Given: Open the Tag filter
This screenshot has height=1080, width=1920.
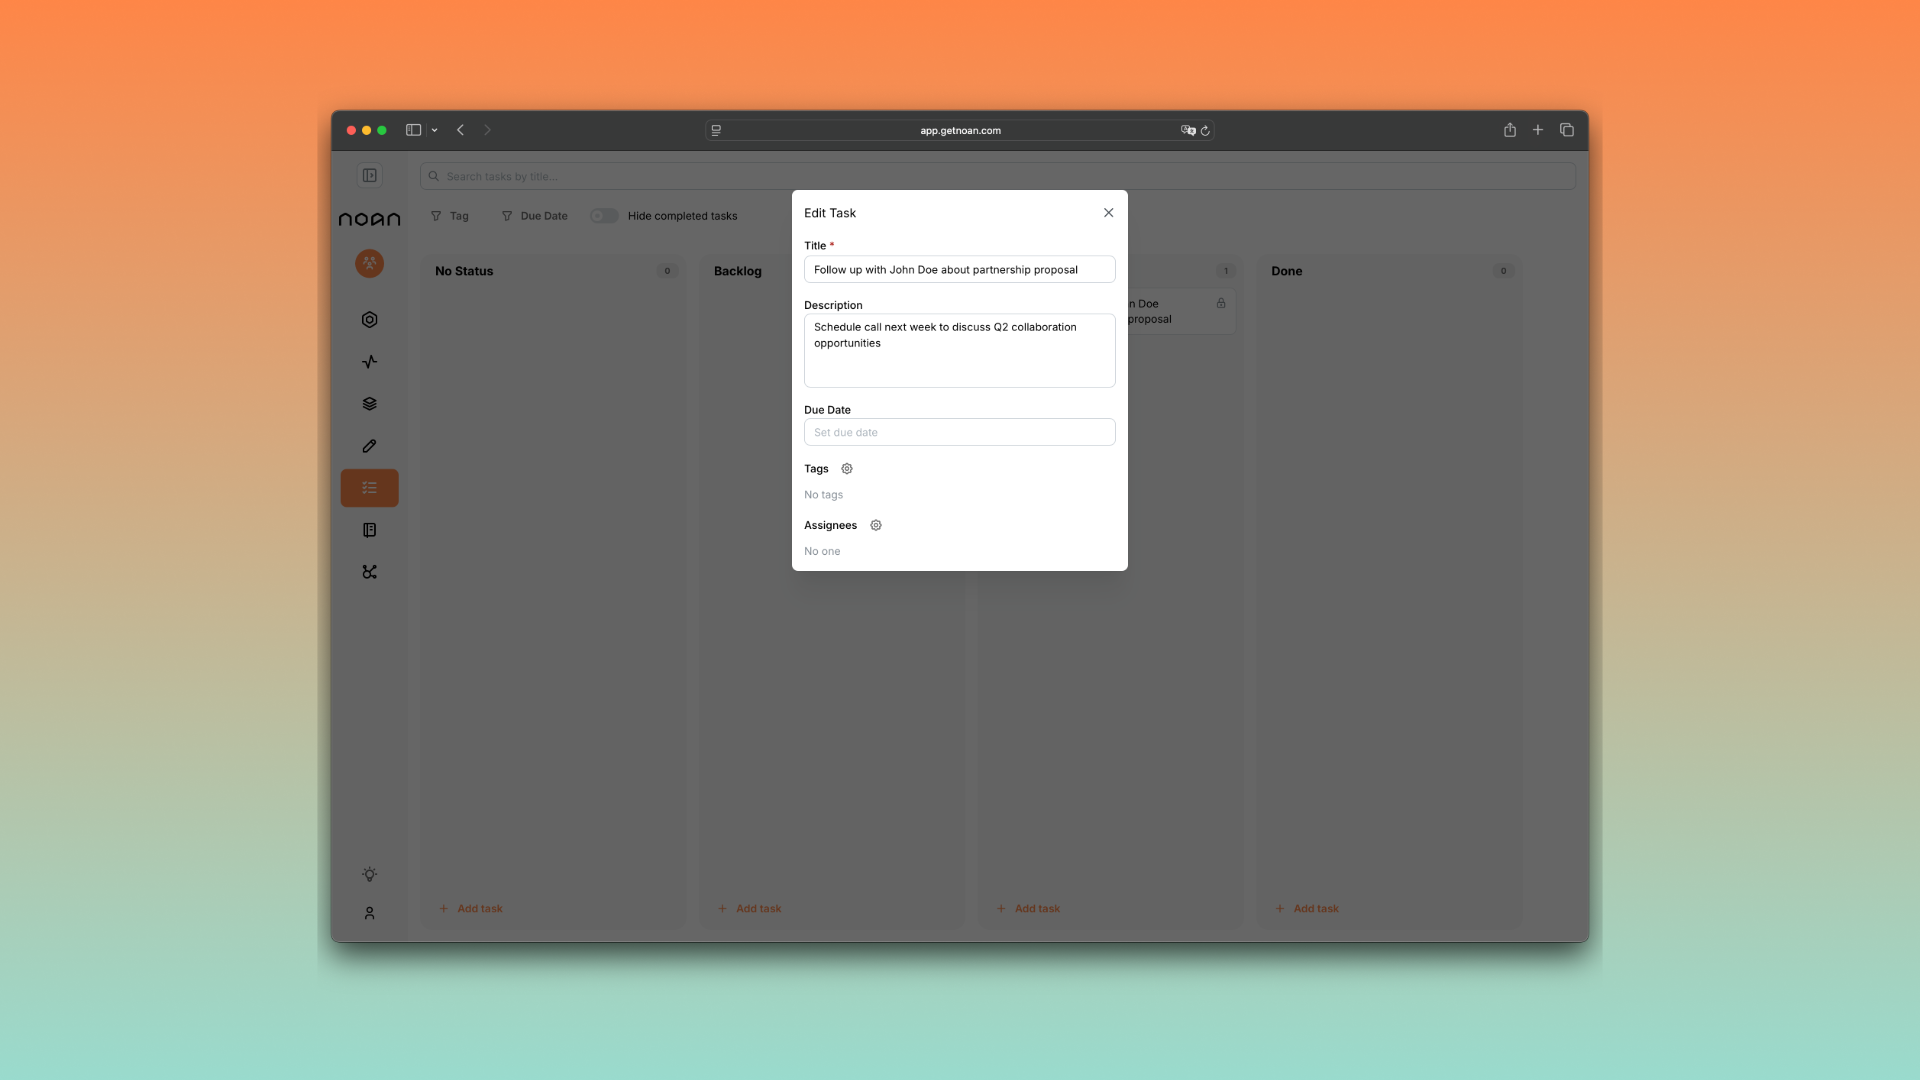Looking at the screenshot, I should click(x=450, y=216).
